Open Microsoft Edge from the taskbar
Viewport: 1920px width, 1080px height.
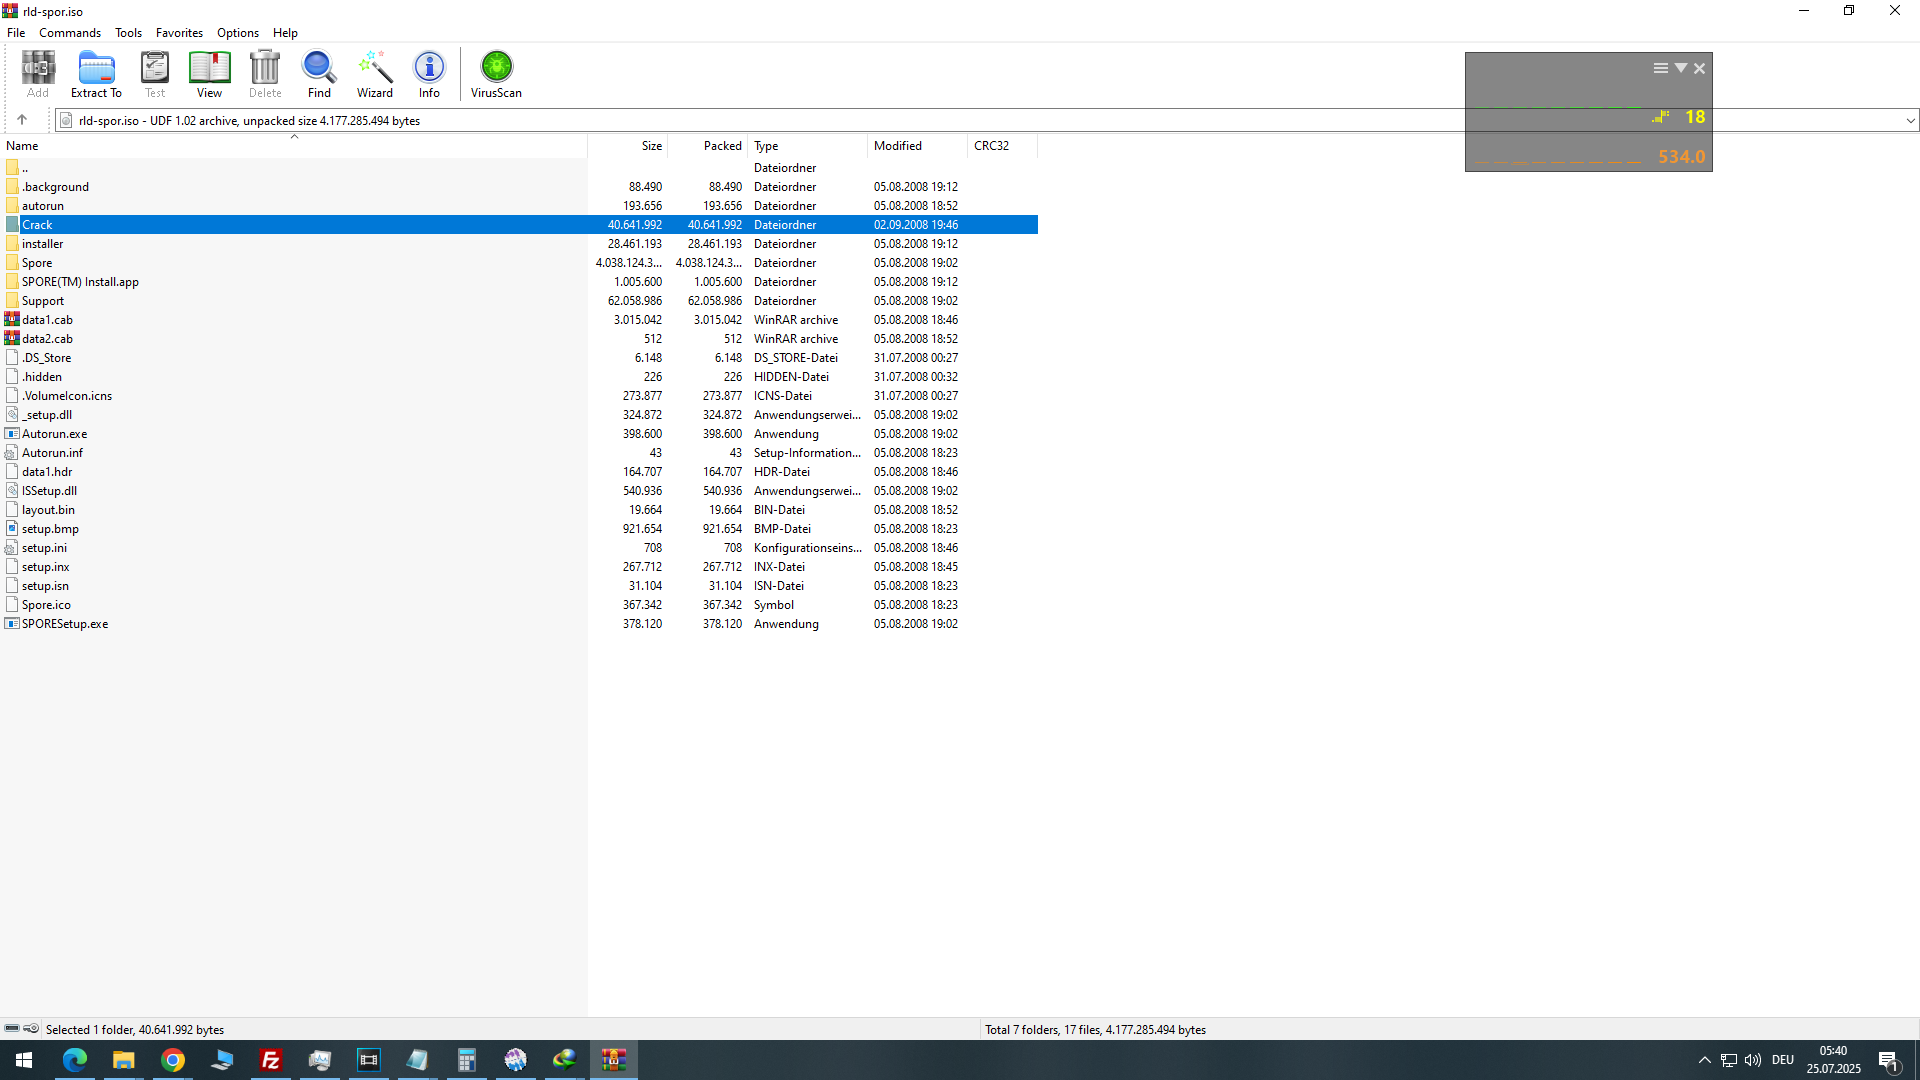pyautogui.click(x=75, y=1059)
